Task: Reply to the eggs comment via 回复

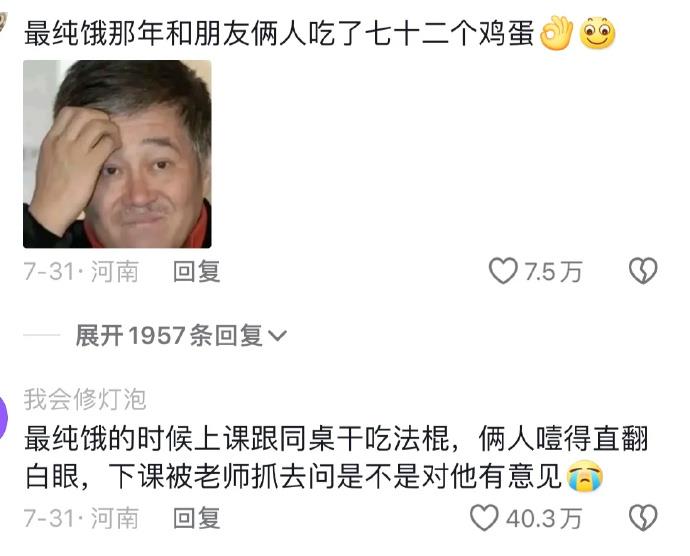Action: (x=196, y=271)
